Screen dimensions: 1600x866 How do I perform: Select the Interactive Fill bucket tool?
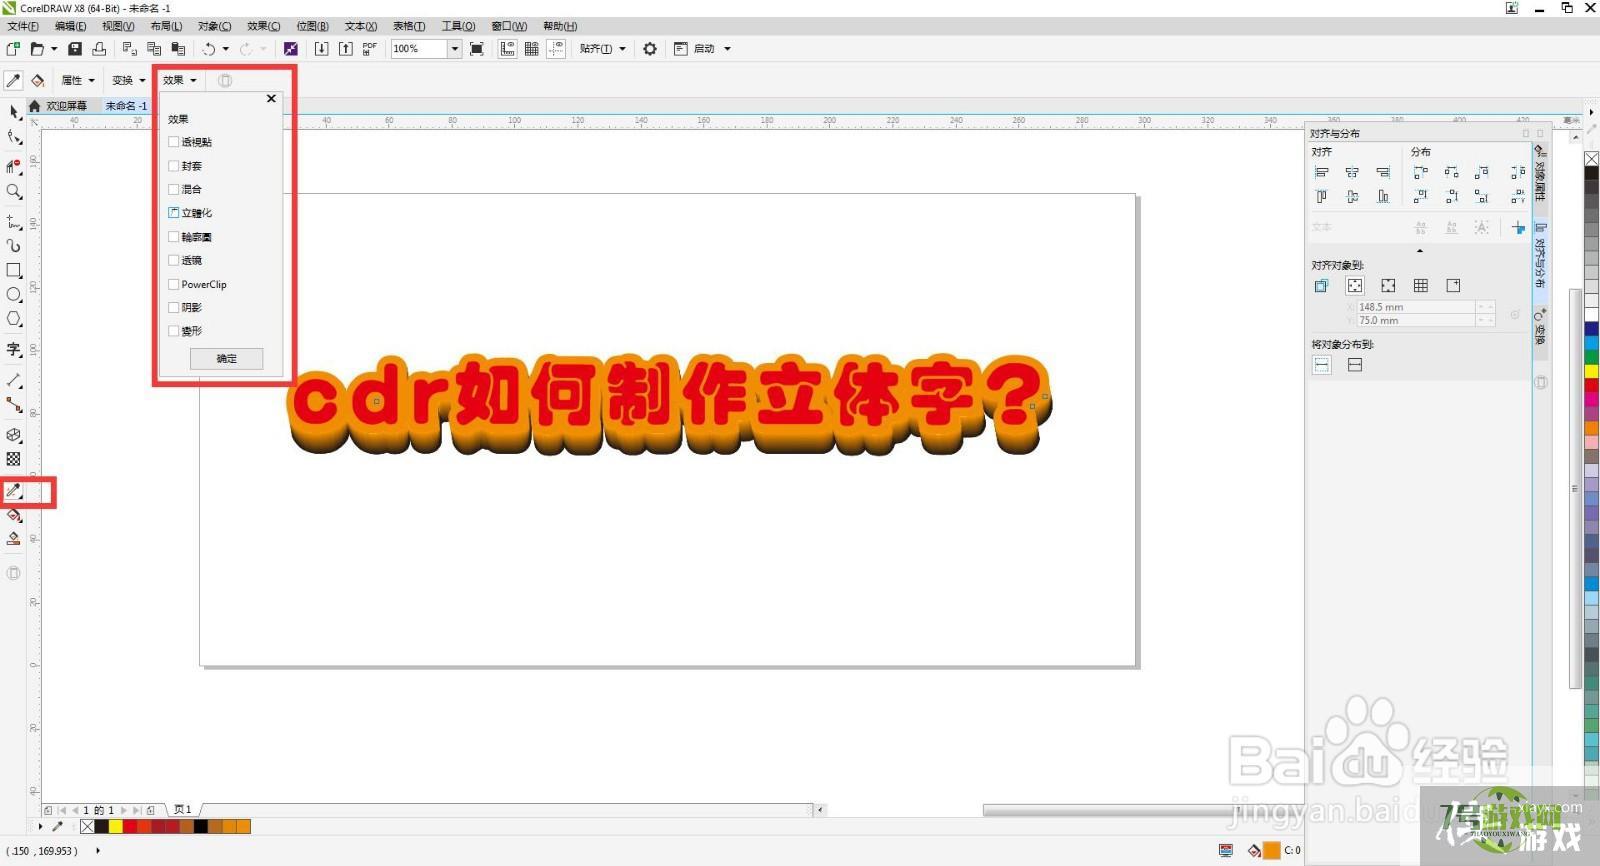pyautogui.click(x=14, y=515)
